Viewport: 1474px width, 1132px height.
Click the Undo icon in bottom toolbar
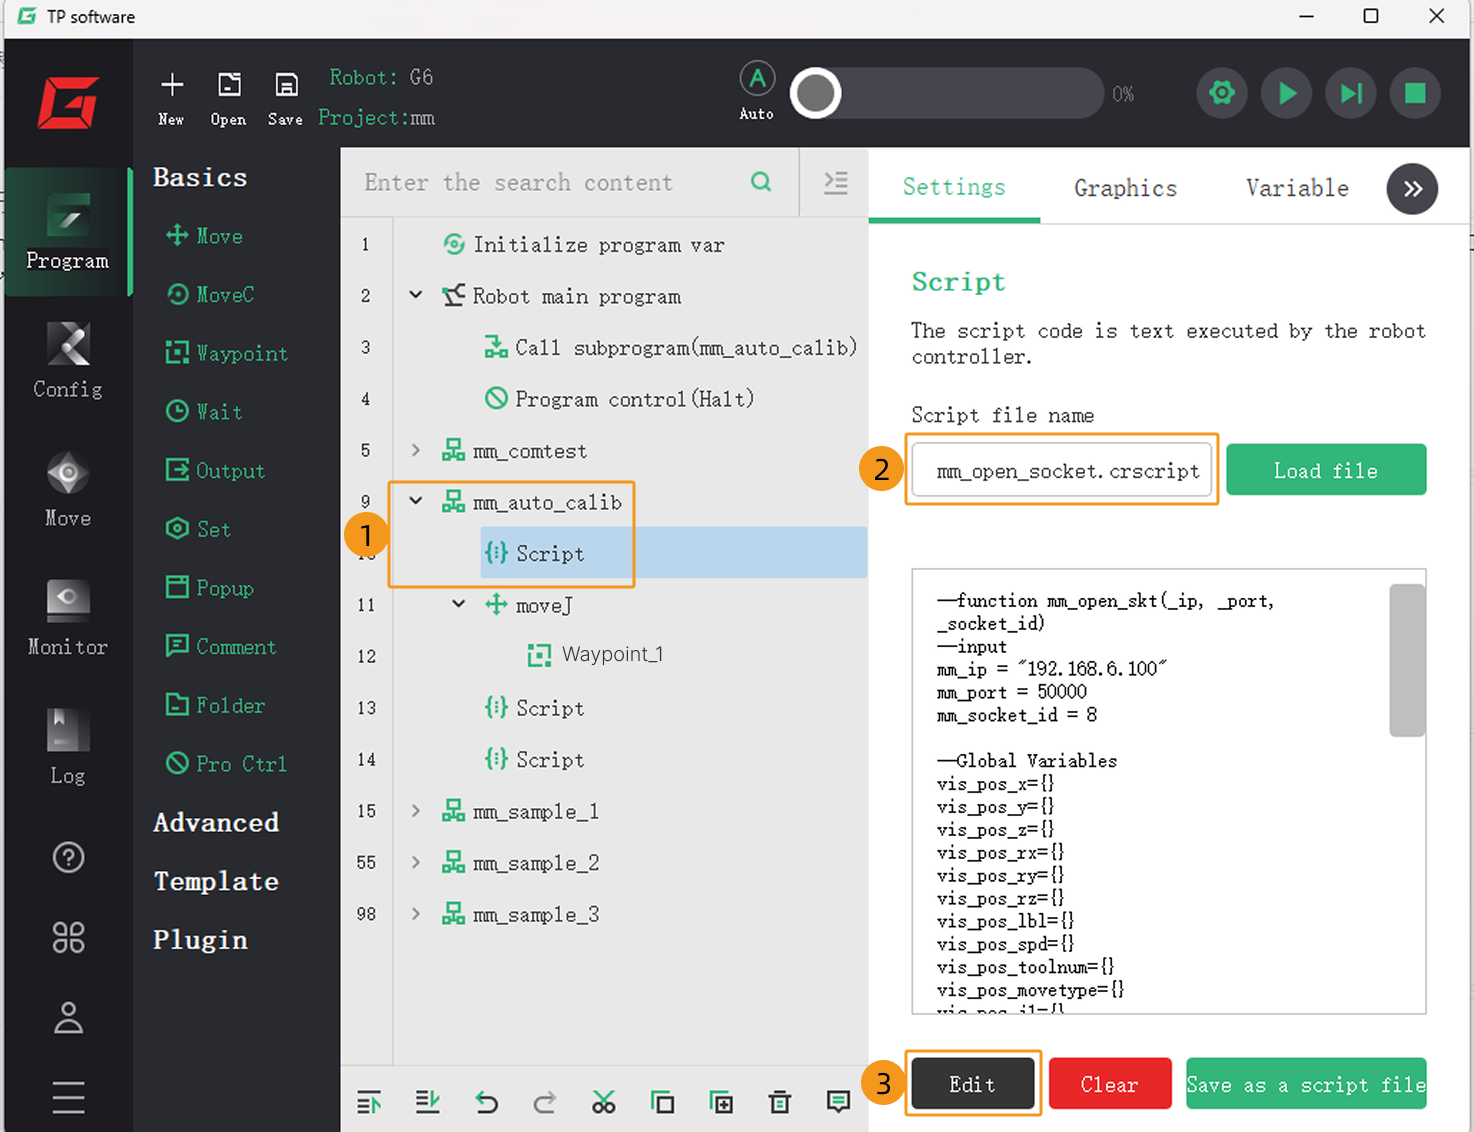[x=487, y=1102]
